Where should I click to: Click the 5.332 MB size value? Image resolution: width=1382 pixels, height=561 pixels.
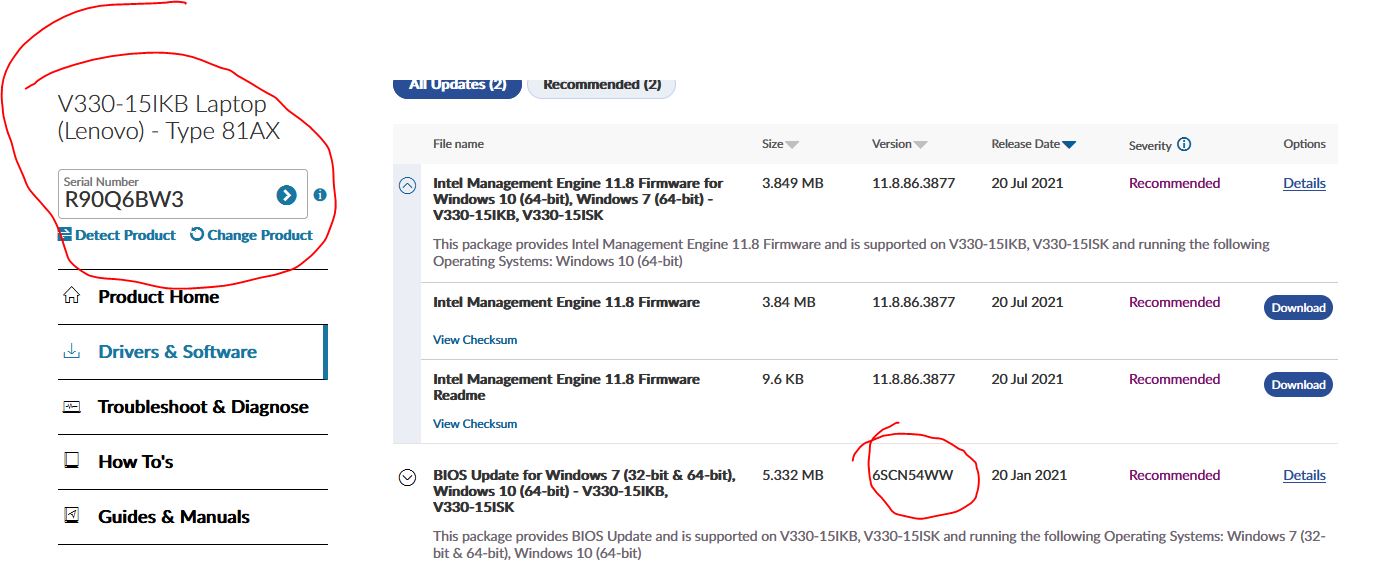(793, 475)
